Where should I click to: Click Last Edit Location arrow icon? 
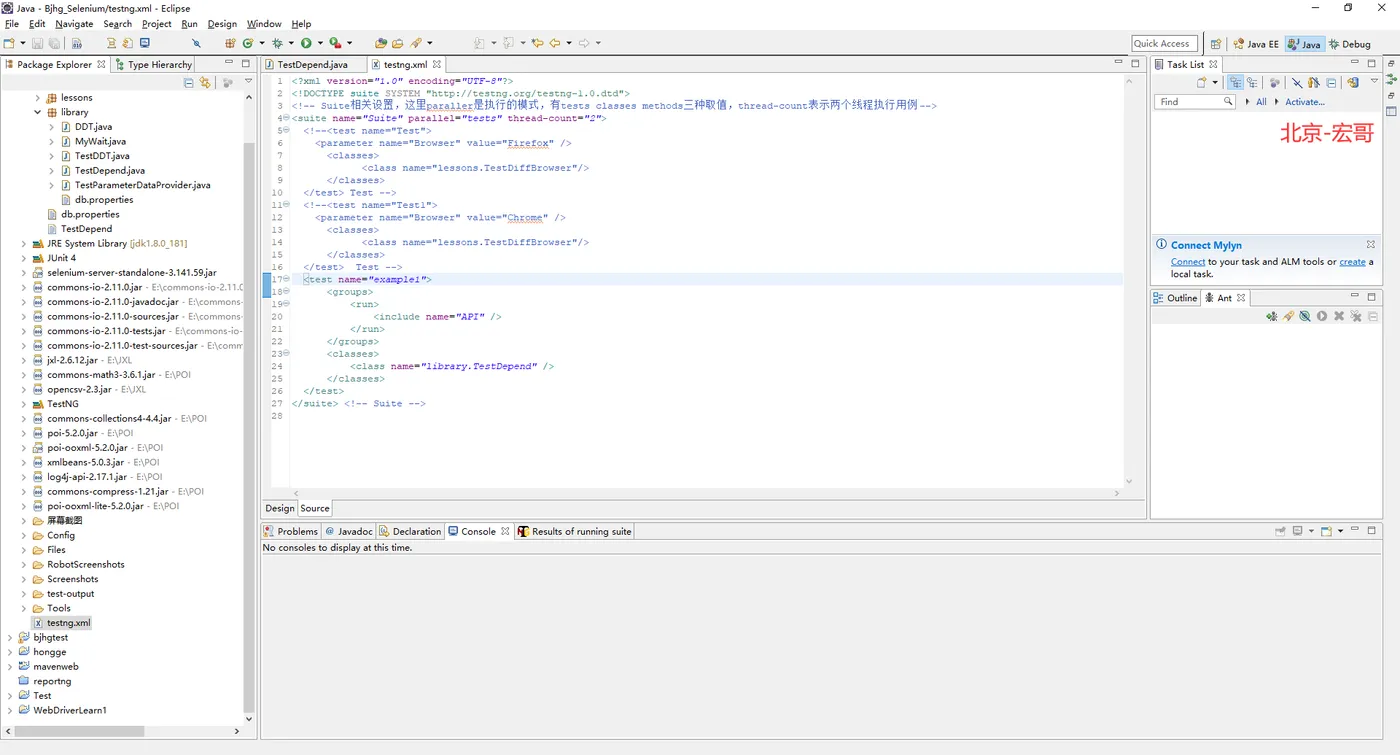point(537,43)
